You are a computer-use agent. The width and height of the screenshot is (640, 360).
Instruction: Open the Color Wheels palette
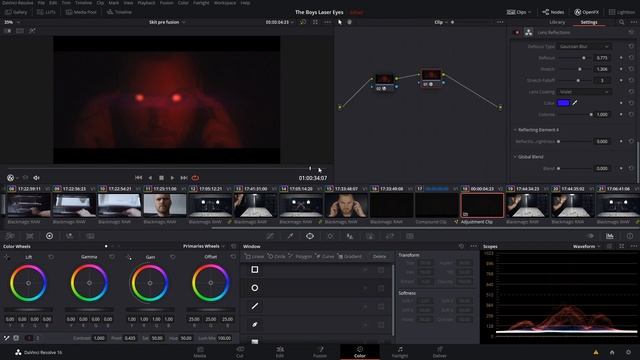[x=49, y=236]
